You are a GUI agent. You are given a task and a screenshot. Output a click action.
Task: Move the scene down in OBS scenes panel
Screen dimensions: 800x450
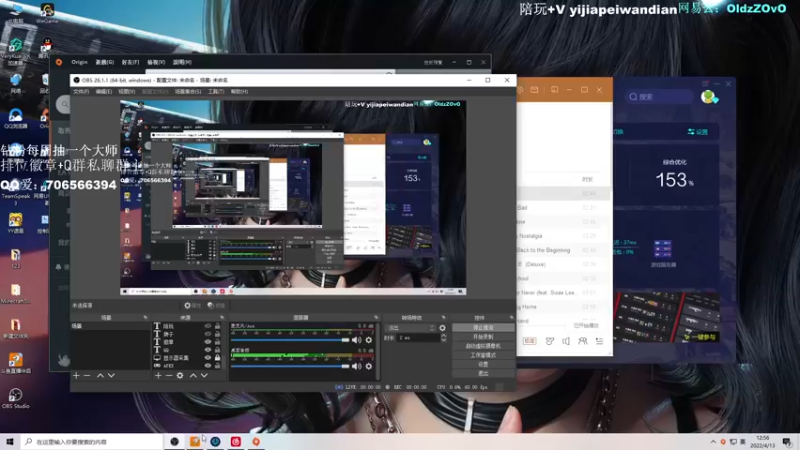pyautogui.click(x=111, y=376)
